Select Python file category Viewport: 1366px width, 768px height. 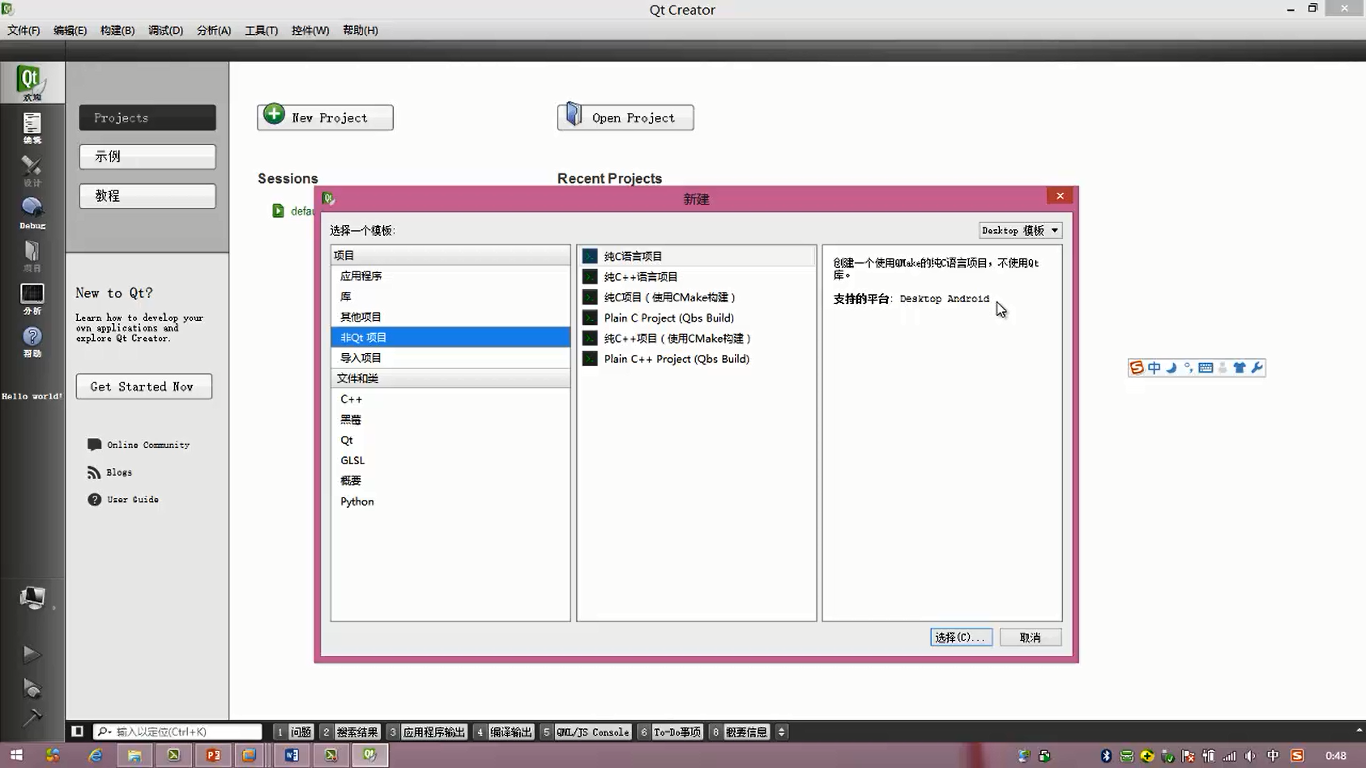pos(450,501)
